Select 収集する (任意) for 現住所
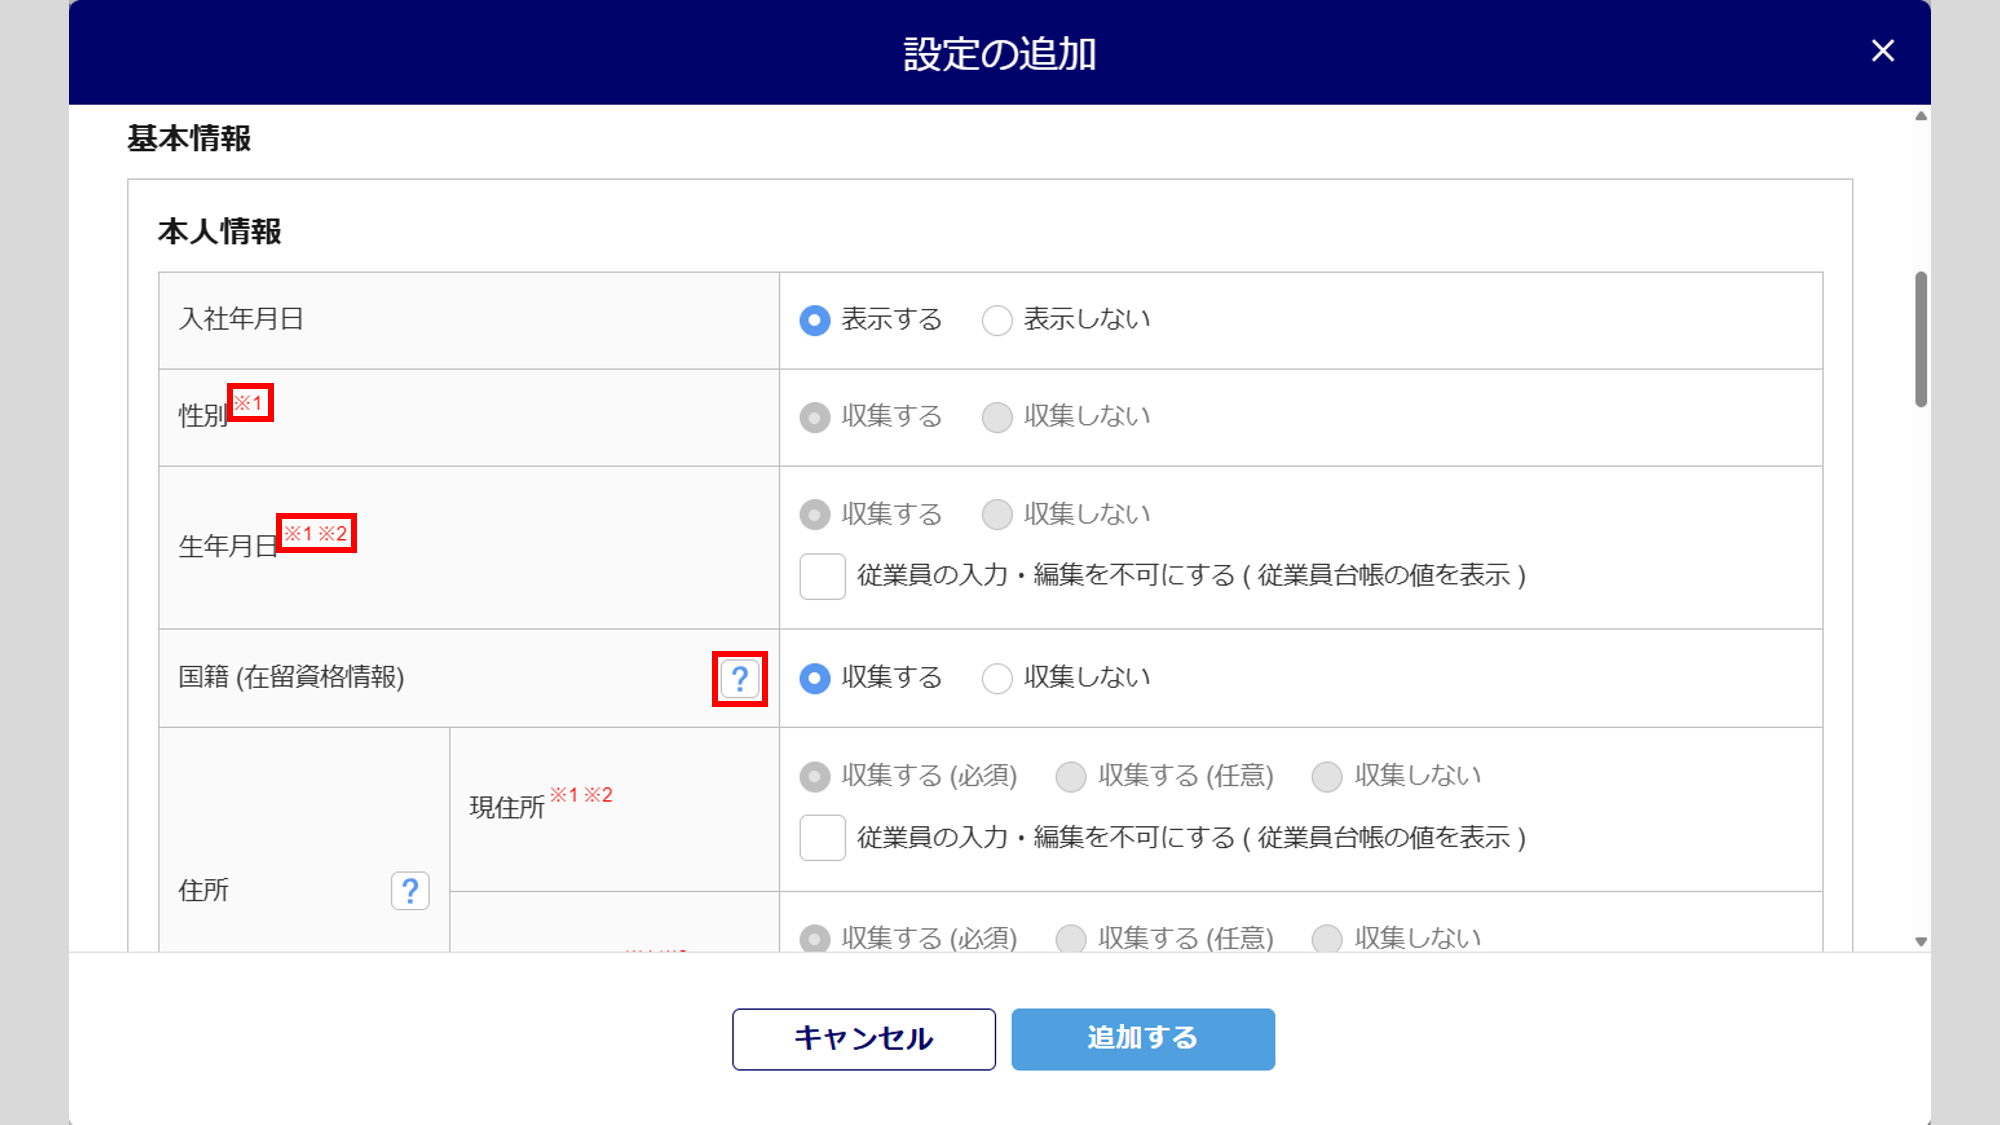Image resolution: width=2000 pixels, height=1125 pixels. click(x=1071, y=776)
